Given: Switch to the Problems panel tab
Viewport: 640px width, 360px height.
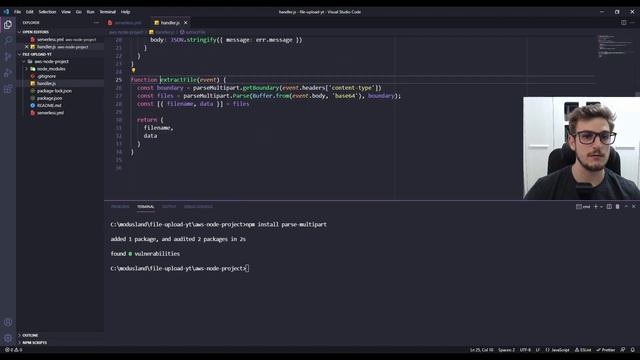Looking at the screenshot, I should 120,207.
